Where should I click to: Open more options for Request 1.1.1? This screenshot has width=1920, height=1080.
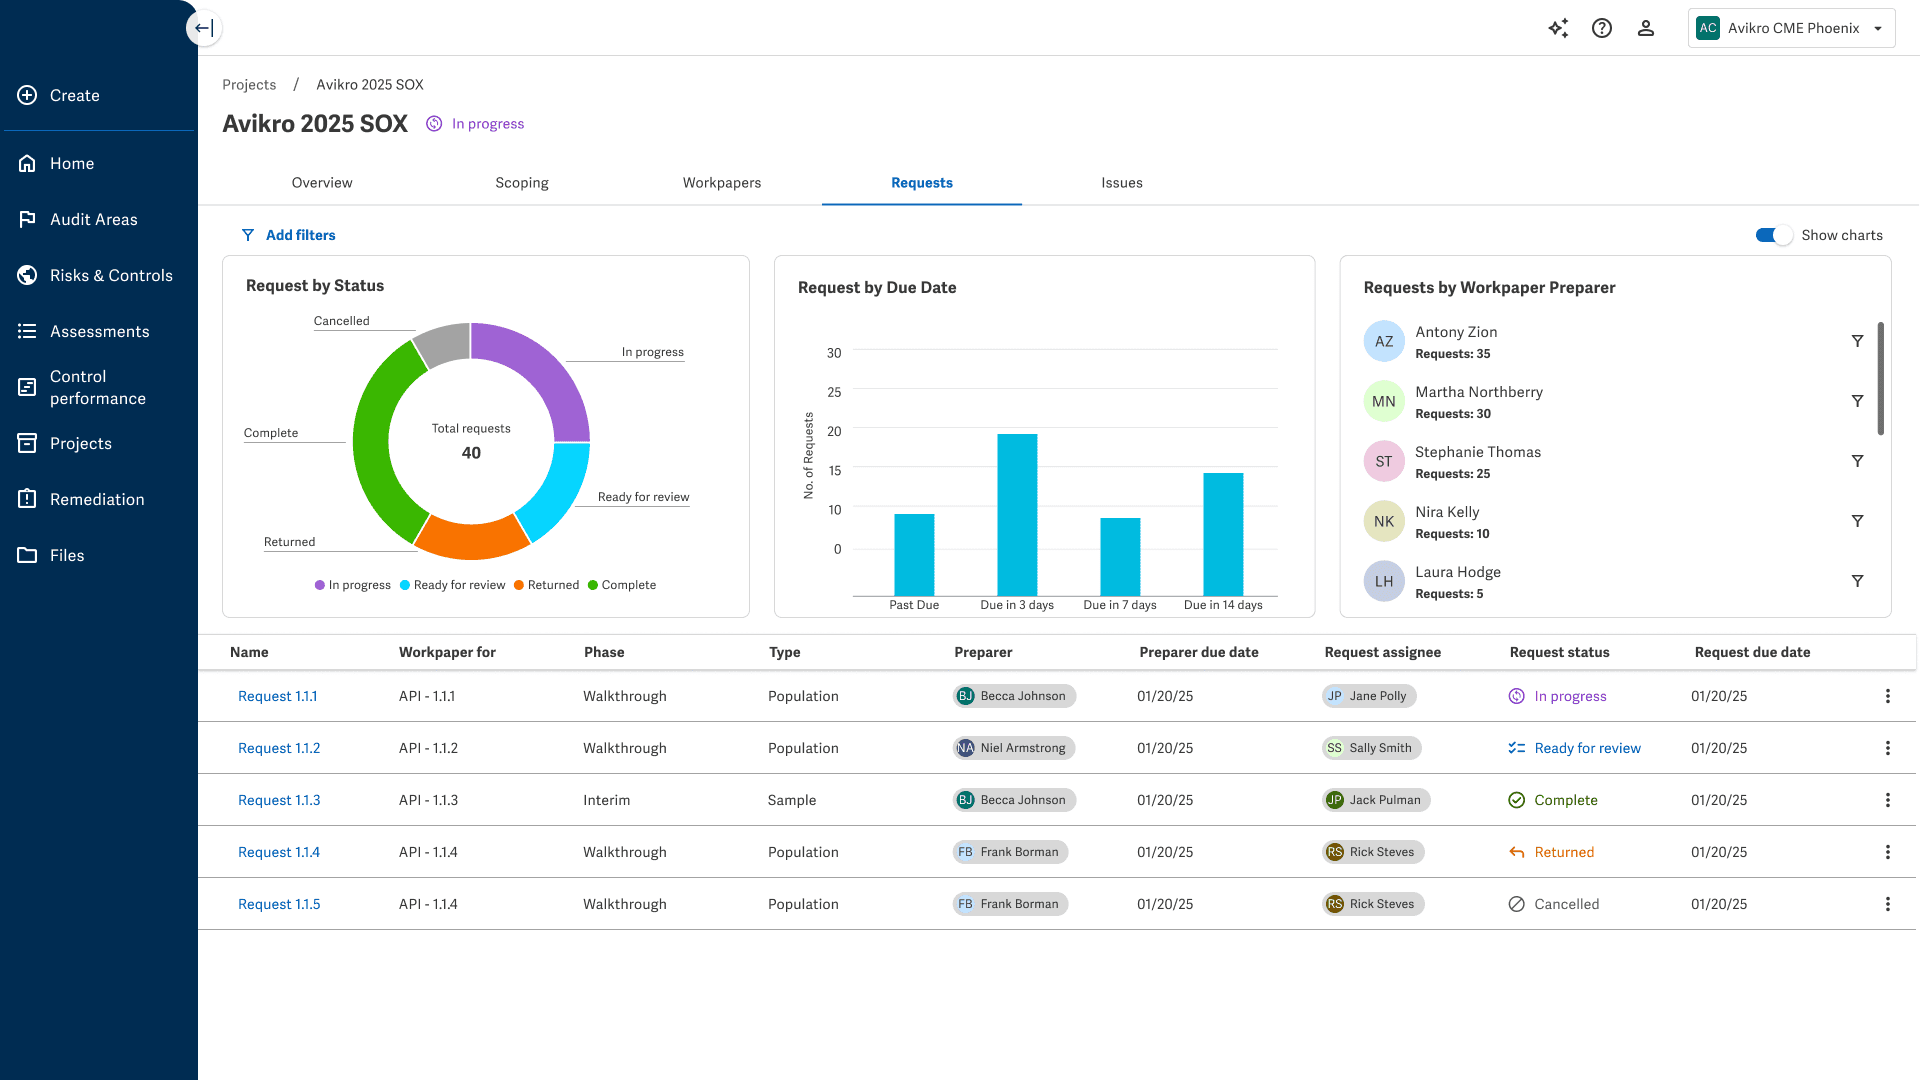tap(1887, 696)
